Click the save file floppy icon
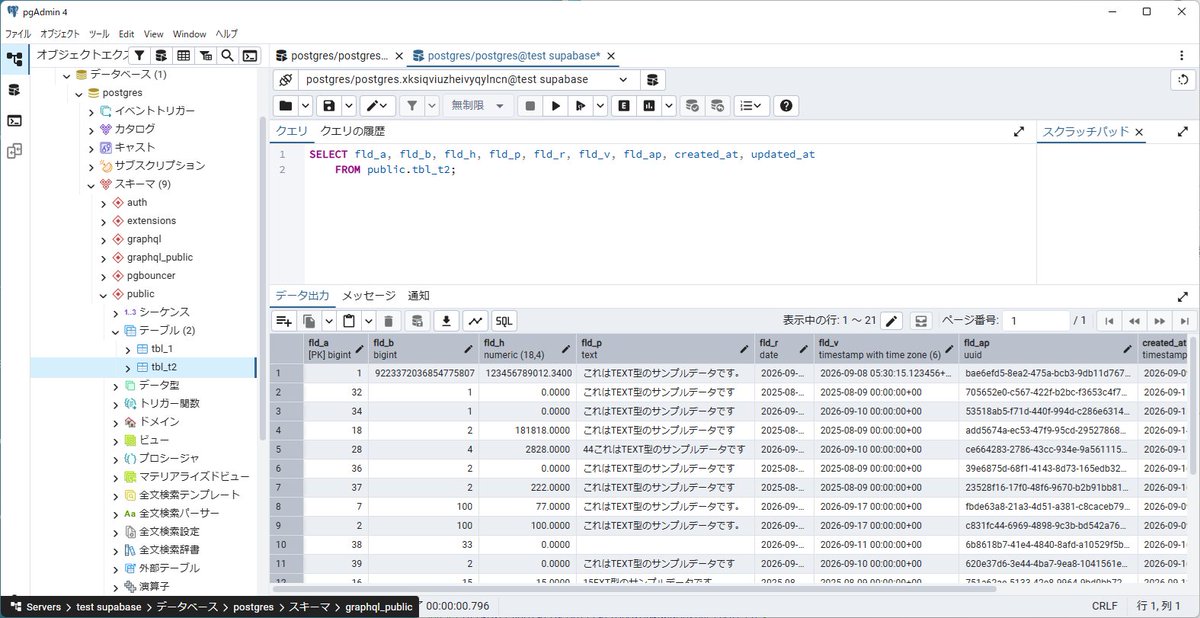This screenshot has height=618, width=1200. (328, 105)
